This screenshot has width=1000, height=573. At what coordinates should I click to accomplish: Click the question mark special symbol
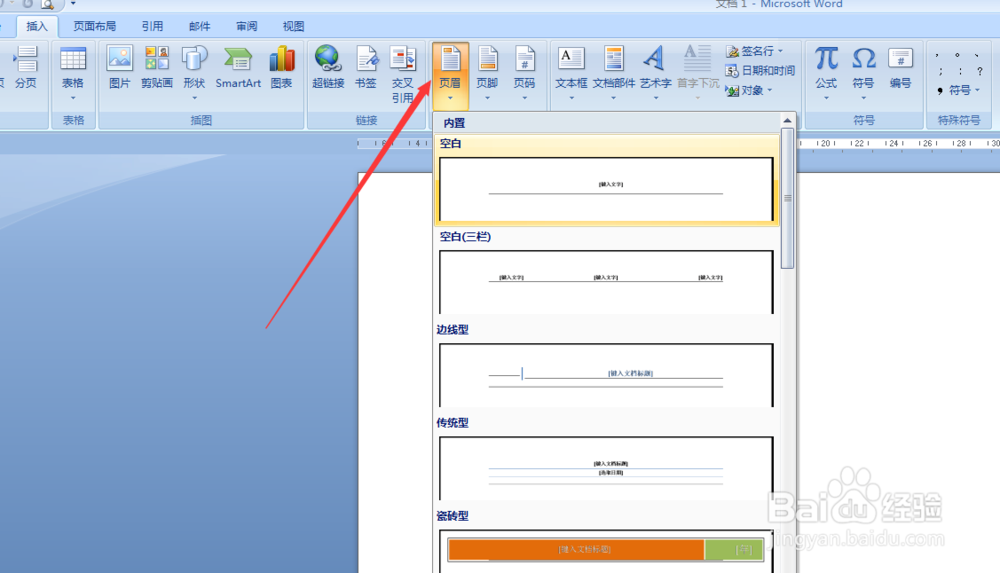pos(980,72)
